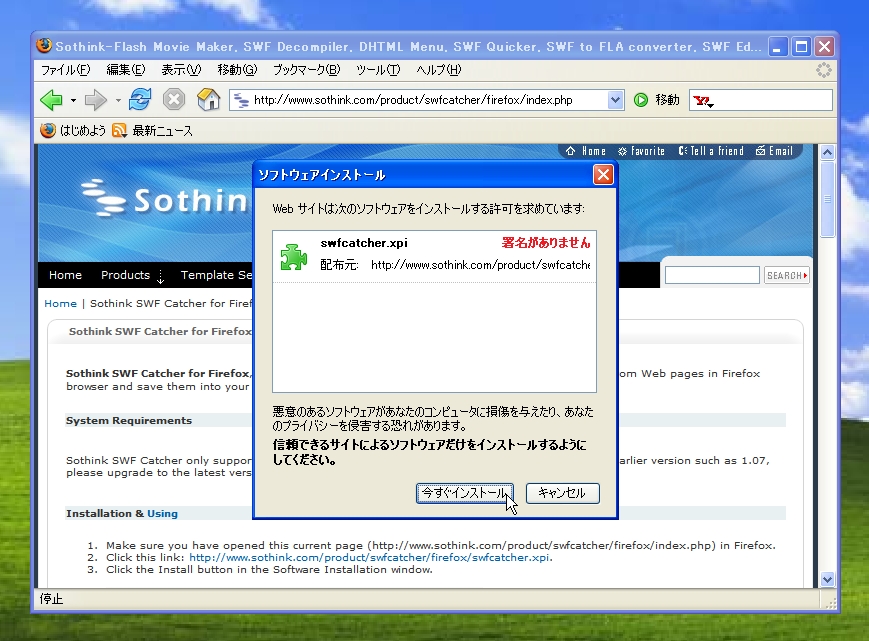
Task: Click the Firefox icon in the title bar
Action: click(44, 46)
